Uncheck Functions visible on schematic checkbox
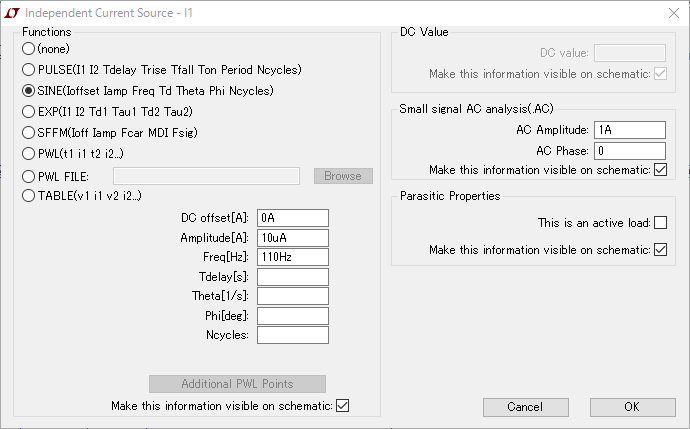The height and width of the screenshot is (429, 690). click(x=343, y=405)
